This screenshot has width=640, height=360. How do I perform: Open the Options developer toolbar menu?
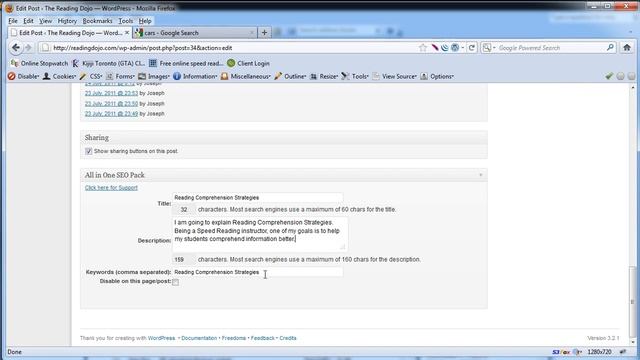(437, 76)
